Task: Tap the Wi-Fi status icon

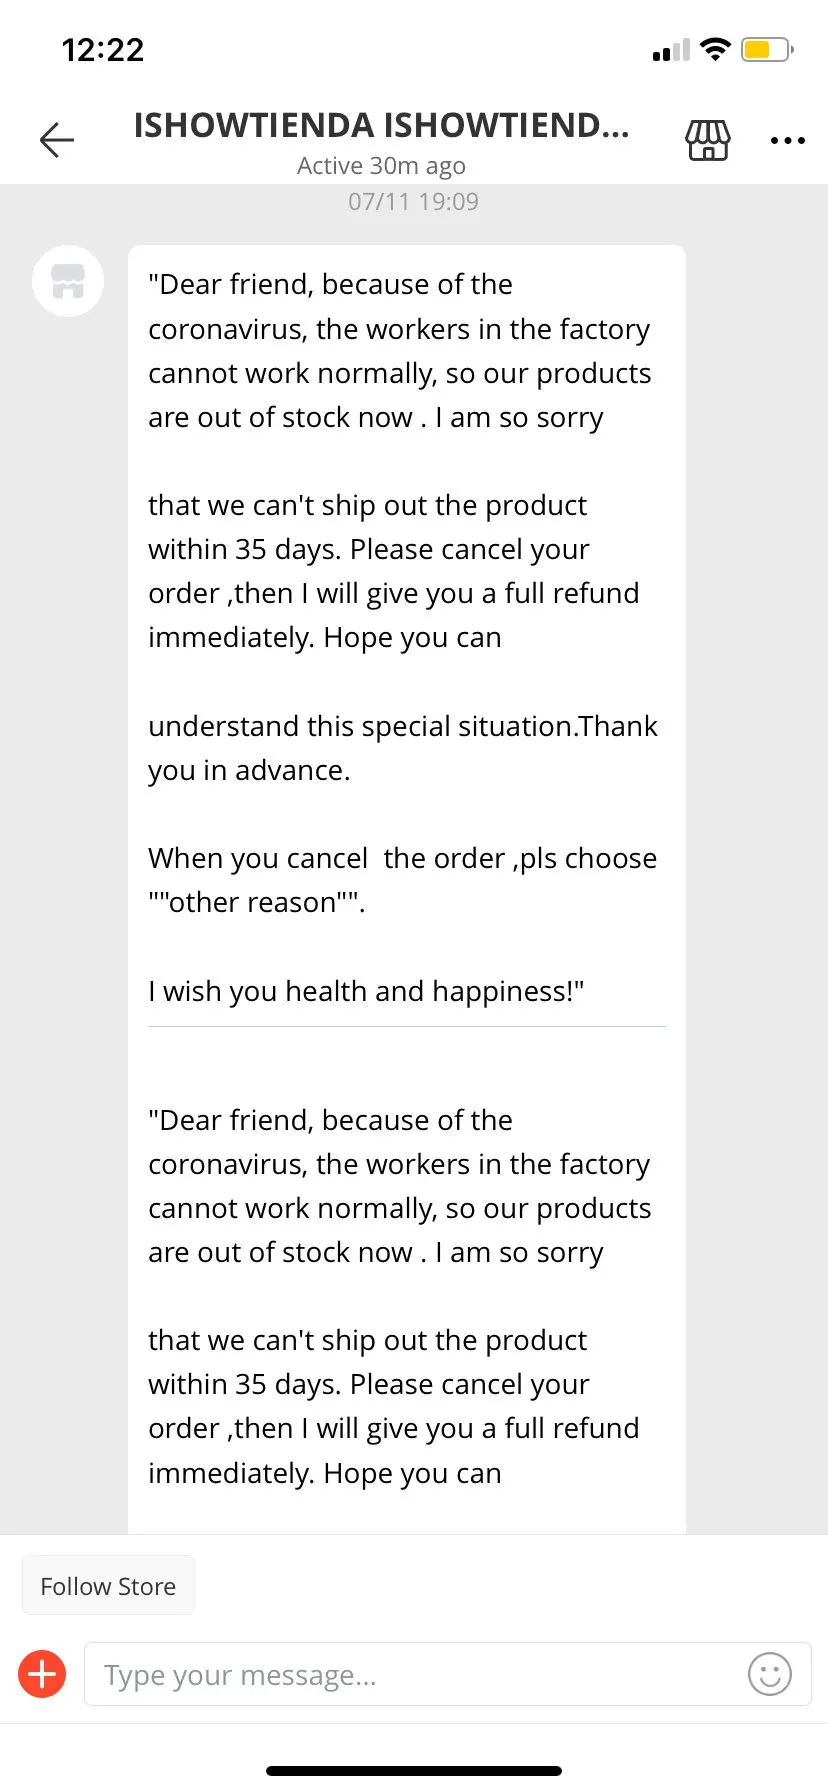Action: (715, 49)
